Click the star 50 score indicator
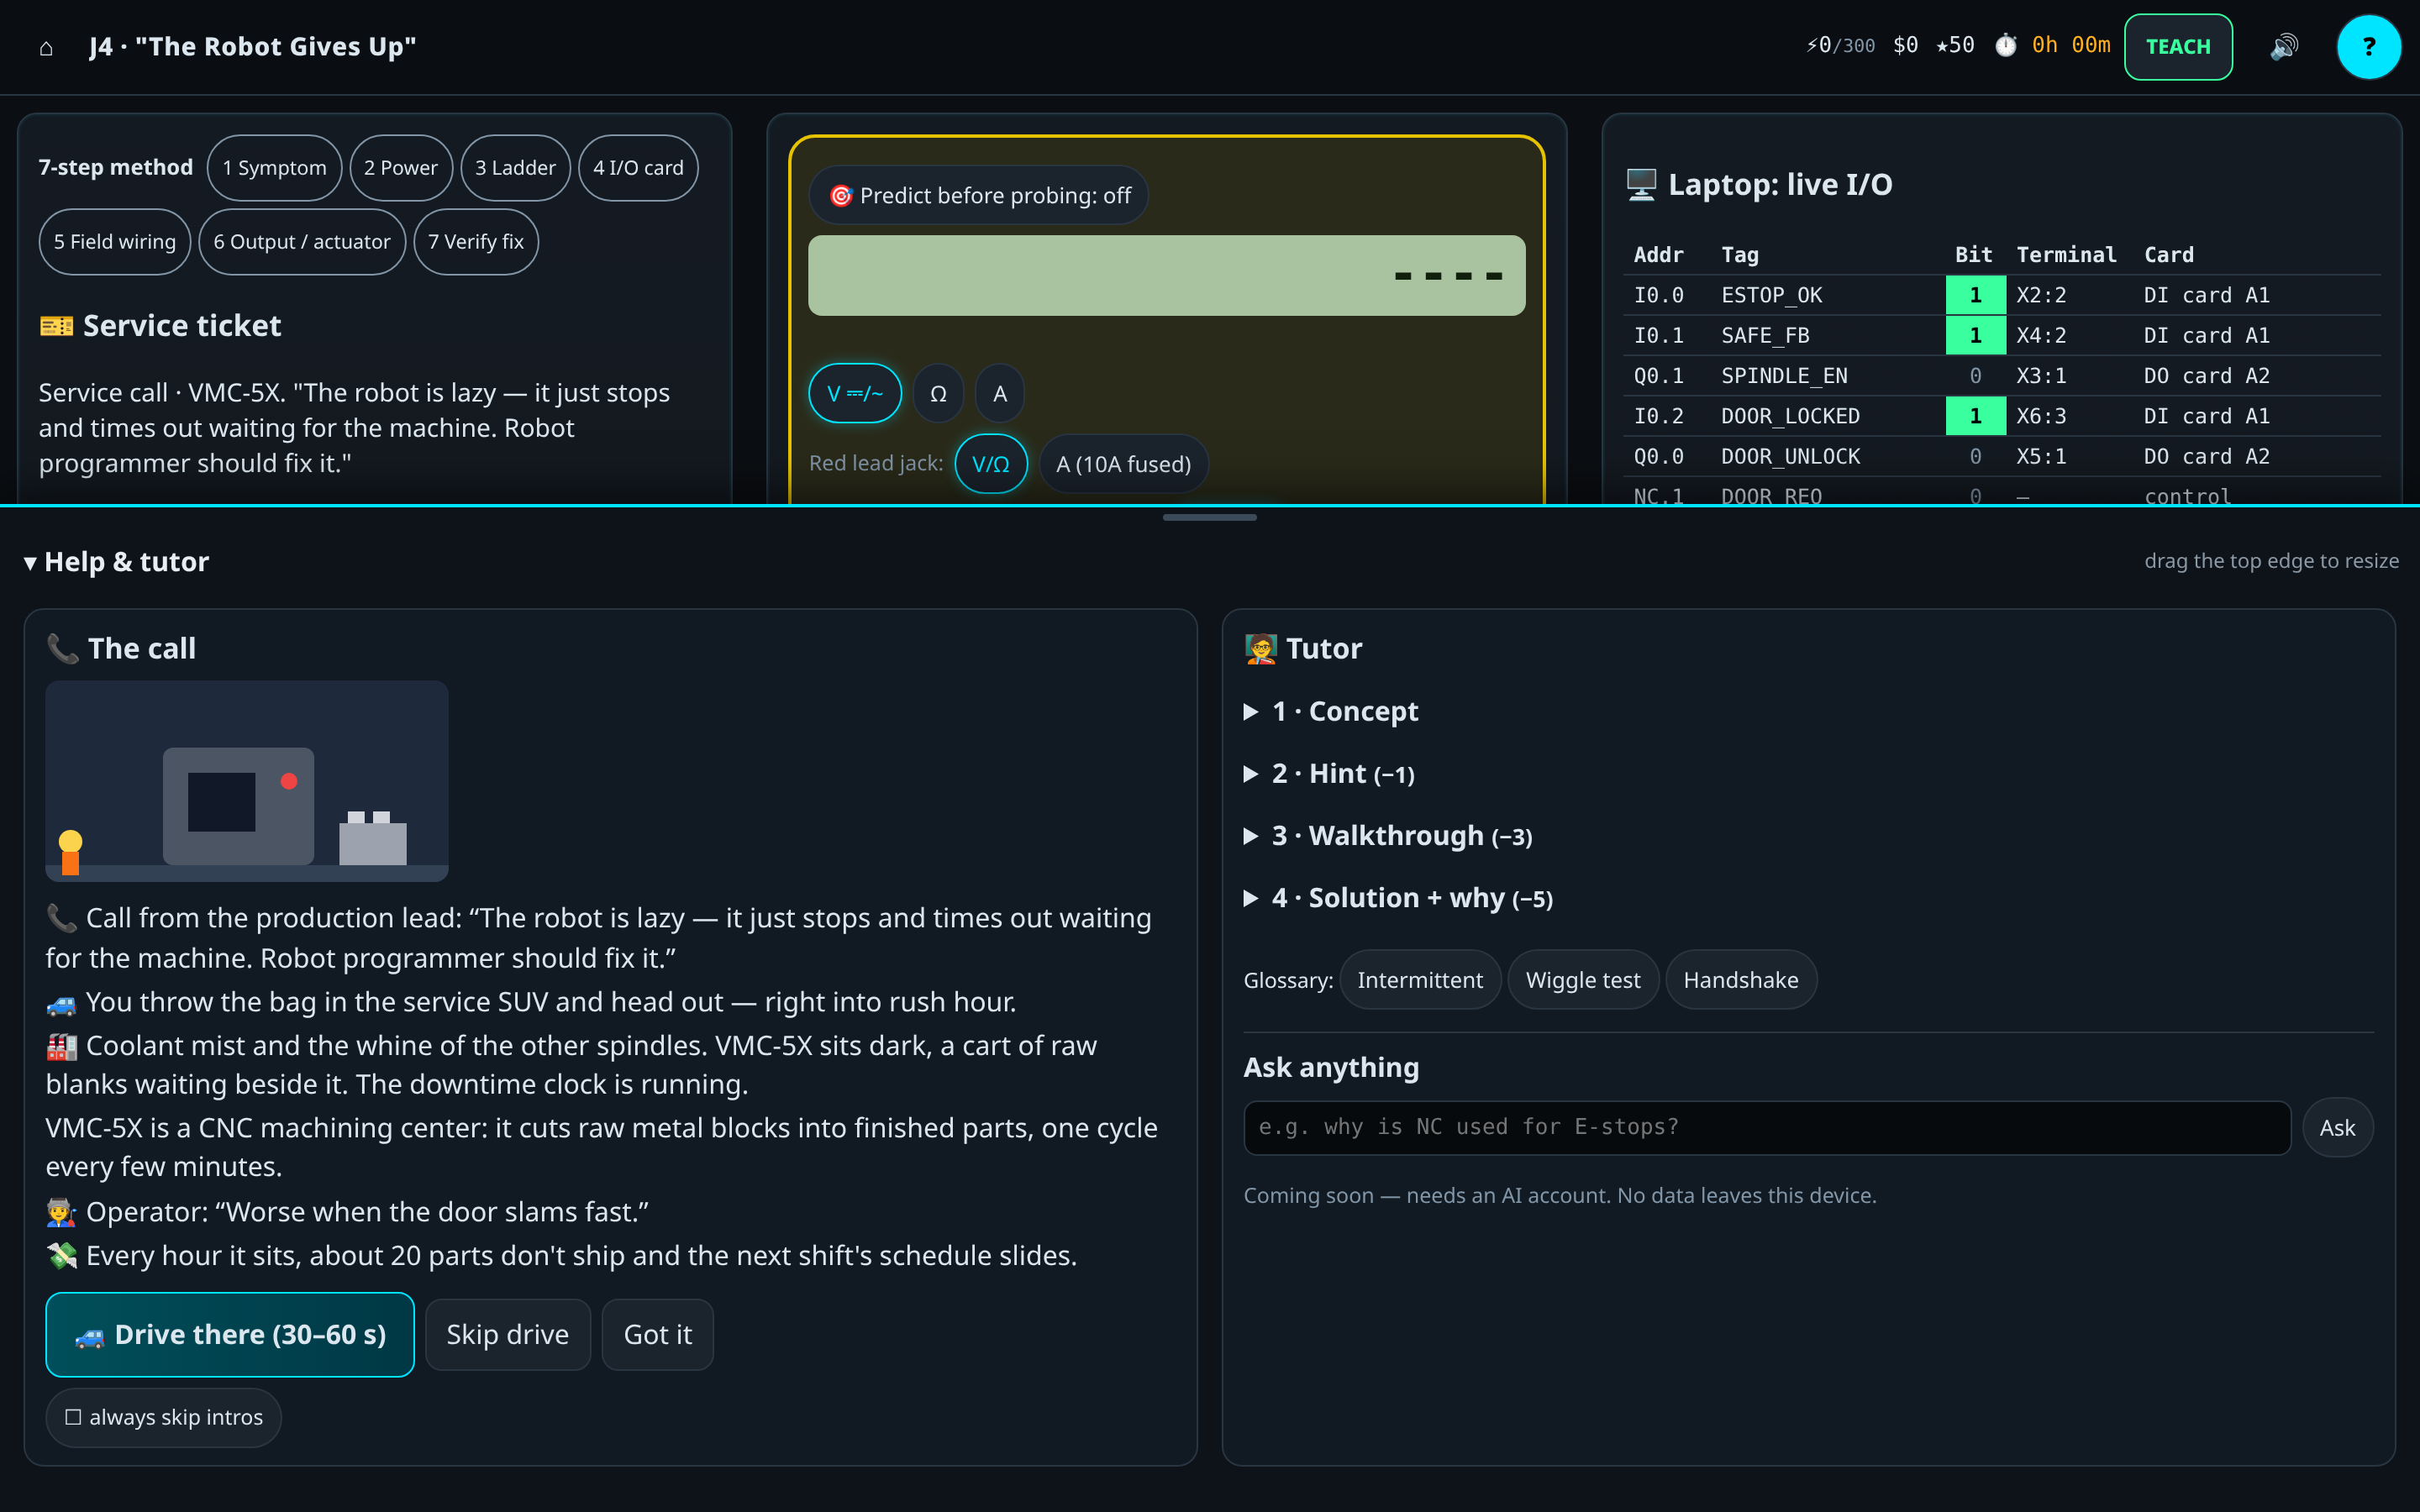The height and width of the screenshot is (1512, 2420). (1955, 46)
